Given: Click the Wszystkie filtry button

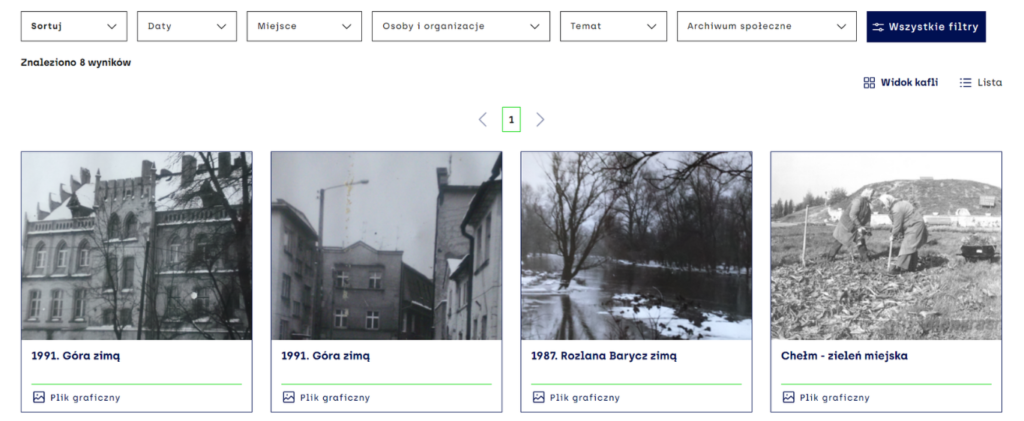Looking at the screenshot, I should pos(926,26).
